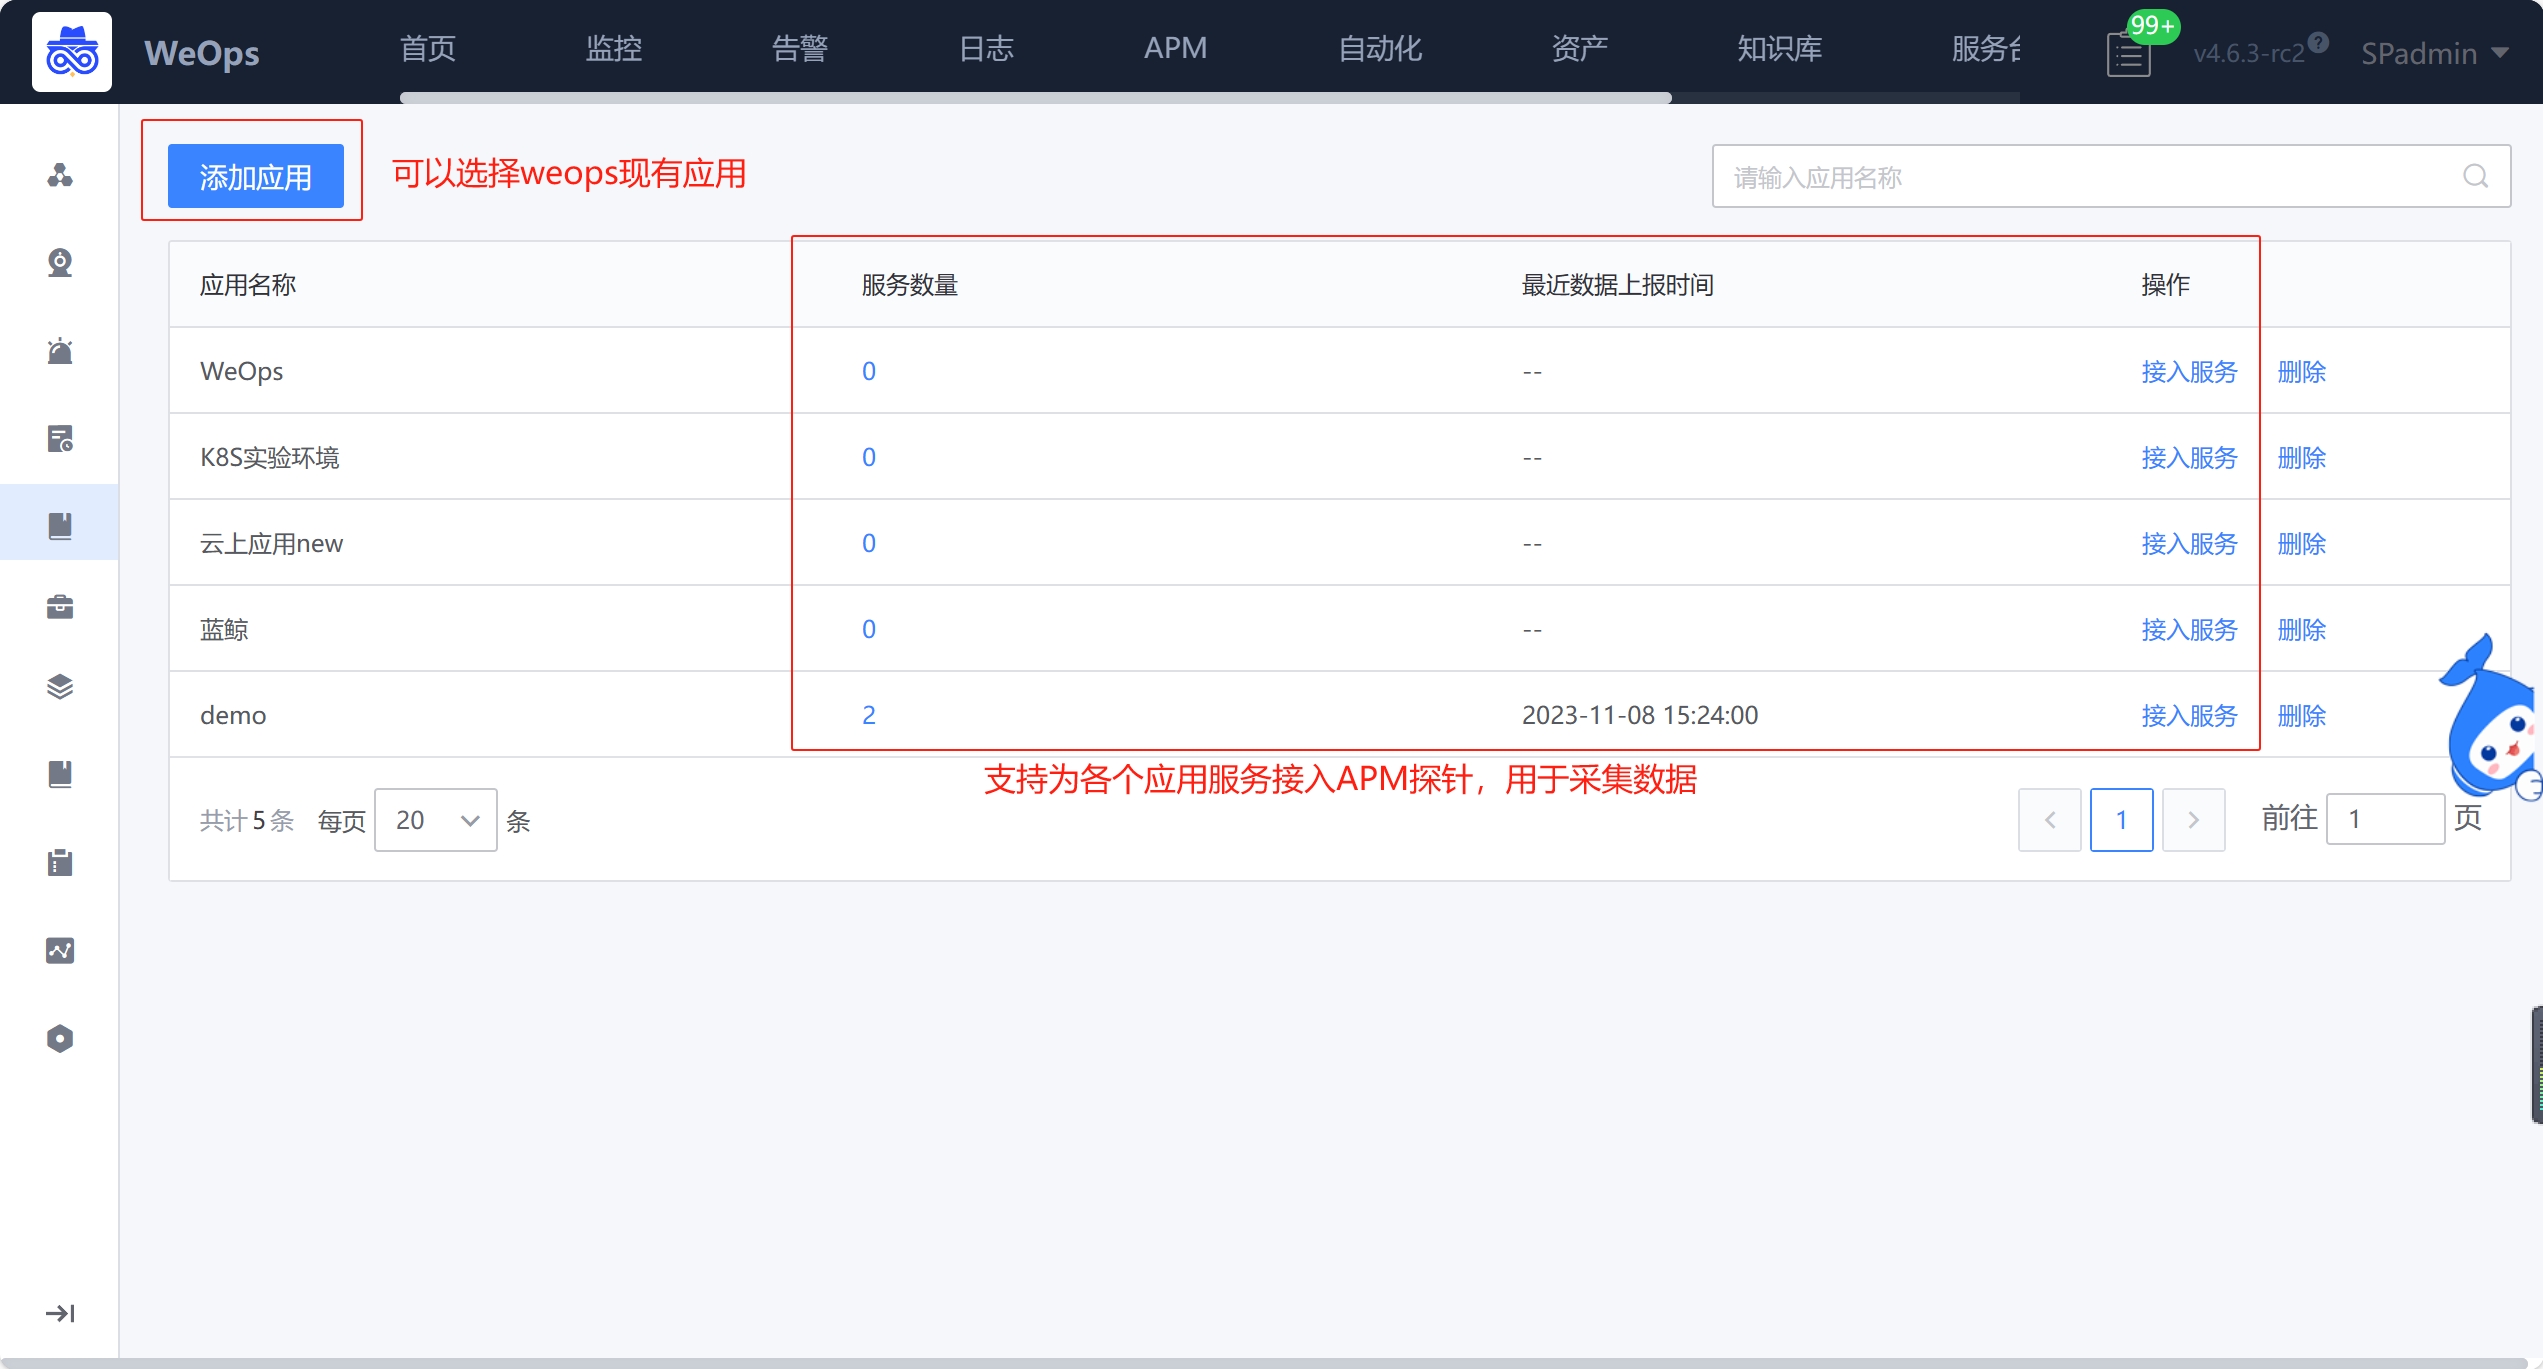Screen dimensions: 2543x1369
Task: Go to next page arrow
Action: (2193, 820)
